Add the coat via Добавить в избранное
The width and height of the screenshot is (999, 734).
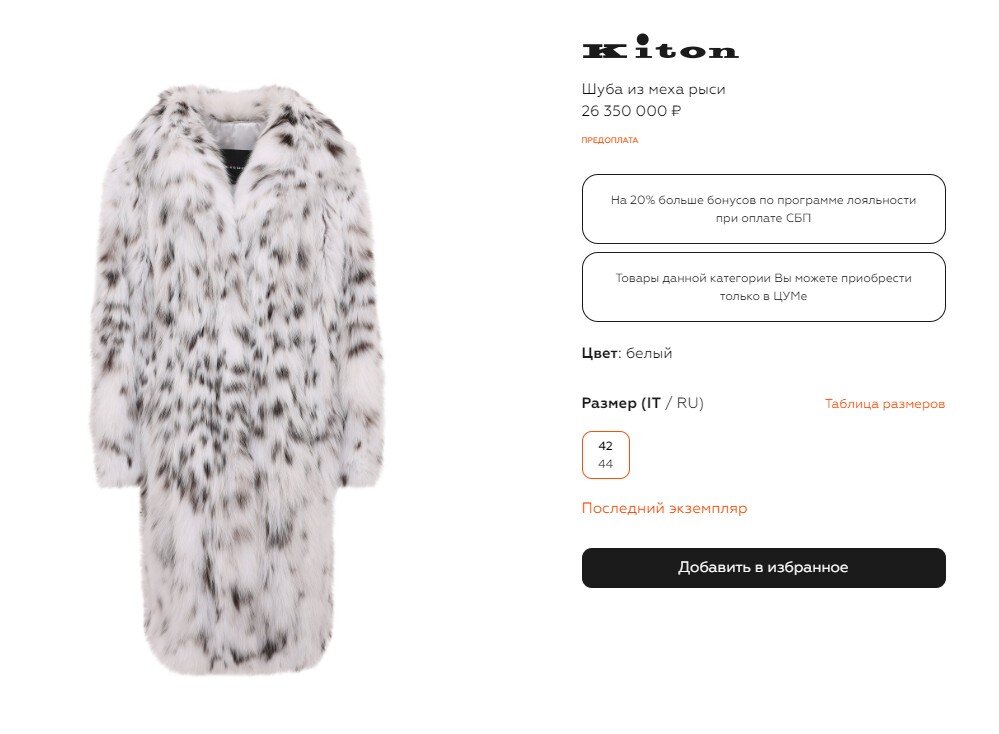tap(763, 568)
